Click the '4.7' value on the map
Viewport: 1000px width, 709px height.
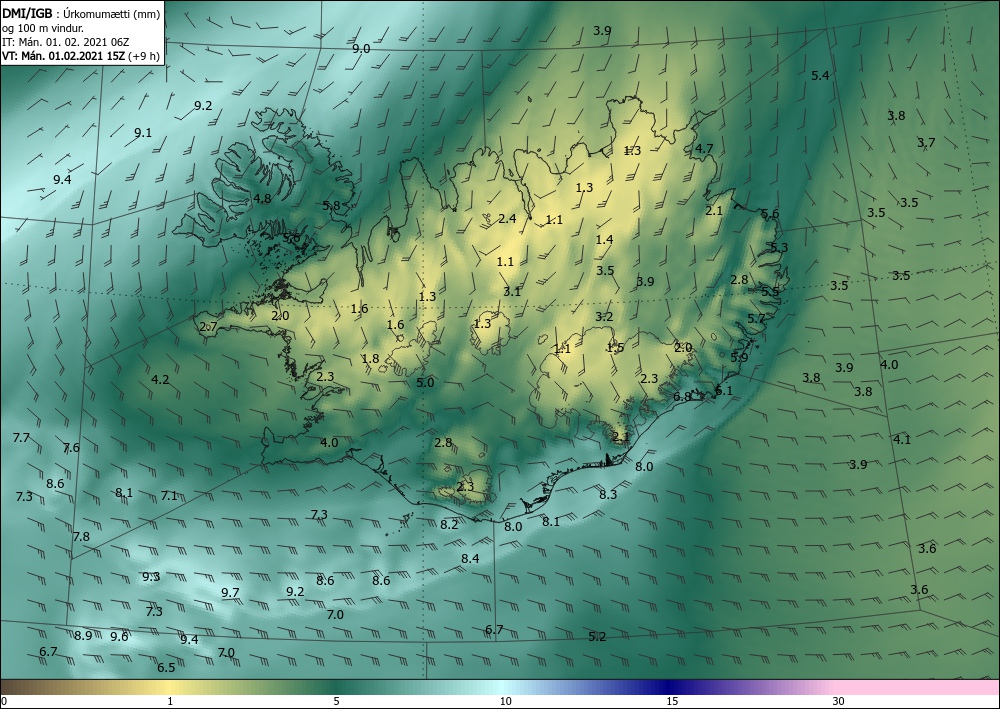(x=703, y=149)
